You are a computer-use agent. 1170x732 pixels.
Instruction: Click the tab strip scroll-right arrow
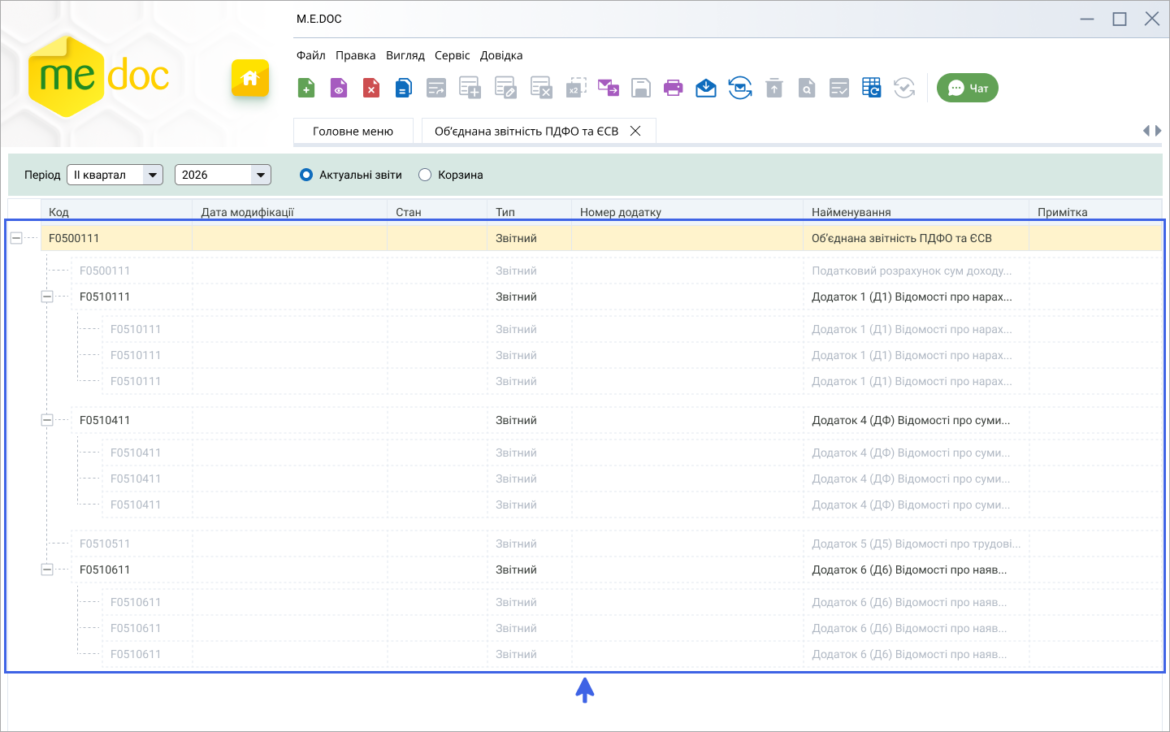1158,131
